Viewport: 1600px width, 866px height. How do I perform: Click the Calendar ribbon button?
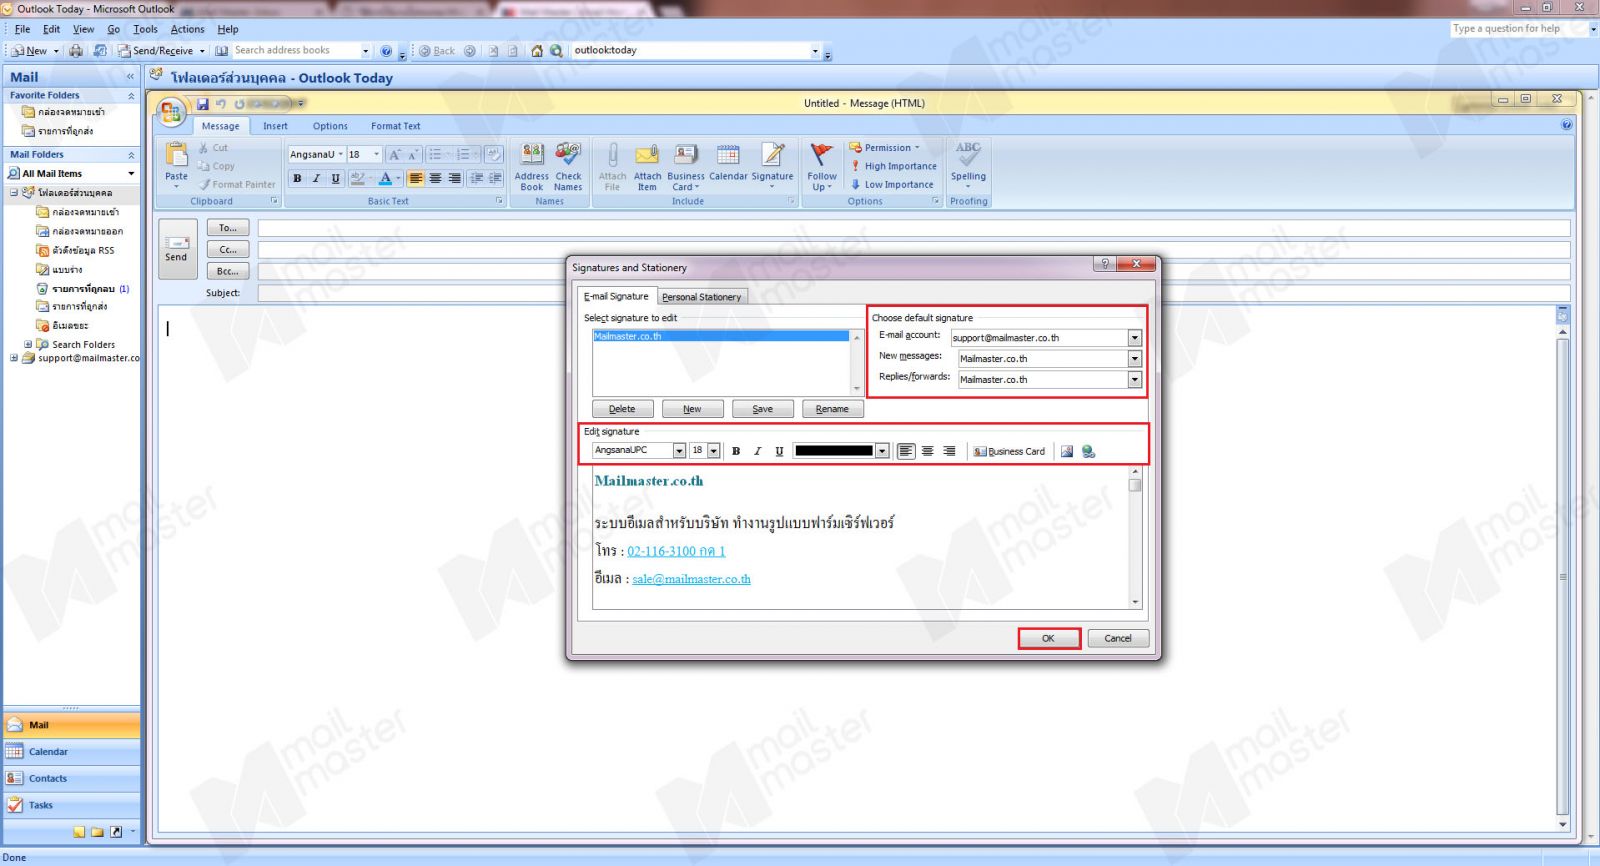[728, 162]
